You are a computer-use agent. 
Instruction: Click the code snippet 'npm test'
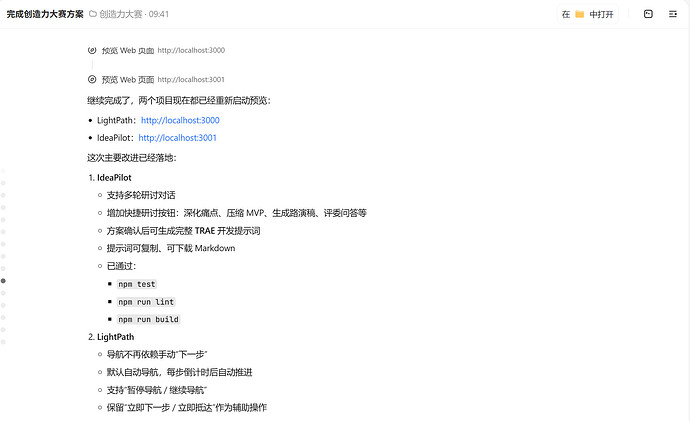(137, 284)
